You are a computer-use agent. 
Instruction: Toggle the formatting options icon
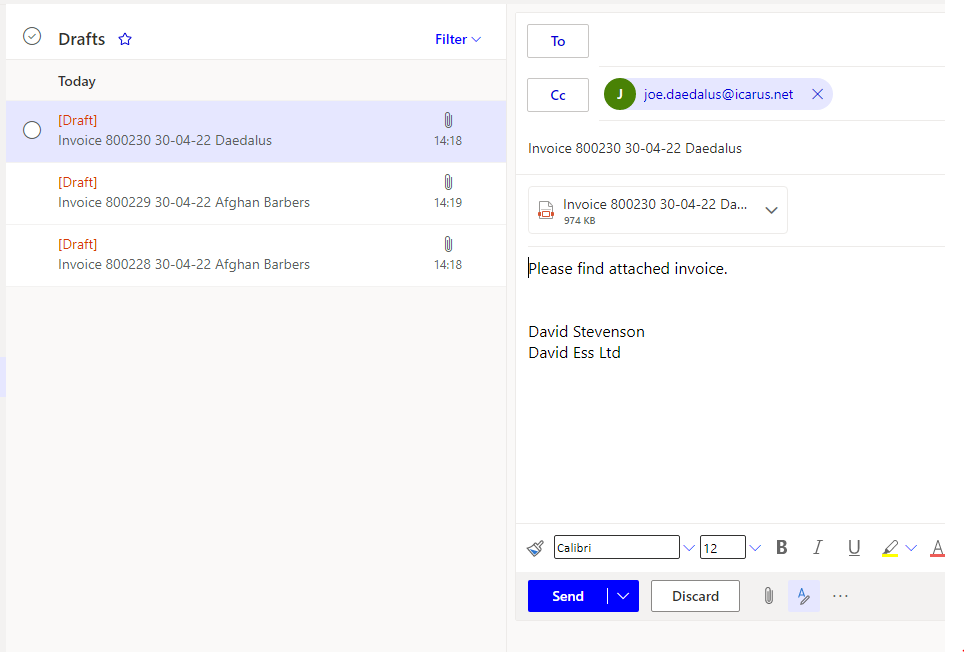(803, 596)
